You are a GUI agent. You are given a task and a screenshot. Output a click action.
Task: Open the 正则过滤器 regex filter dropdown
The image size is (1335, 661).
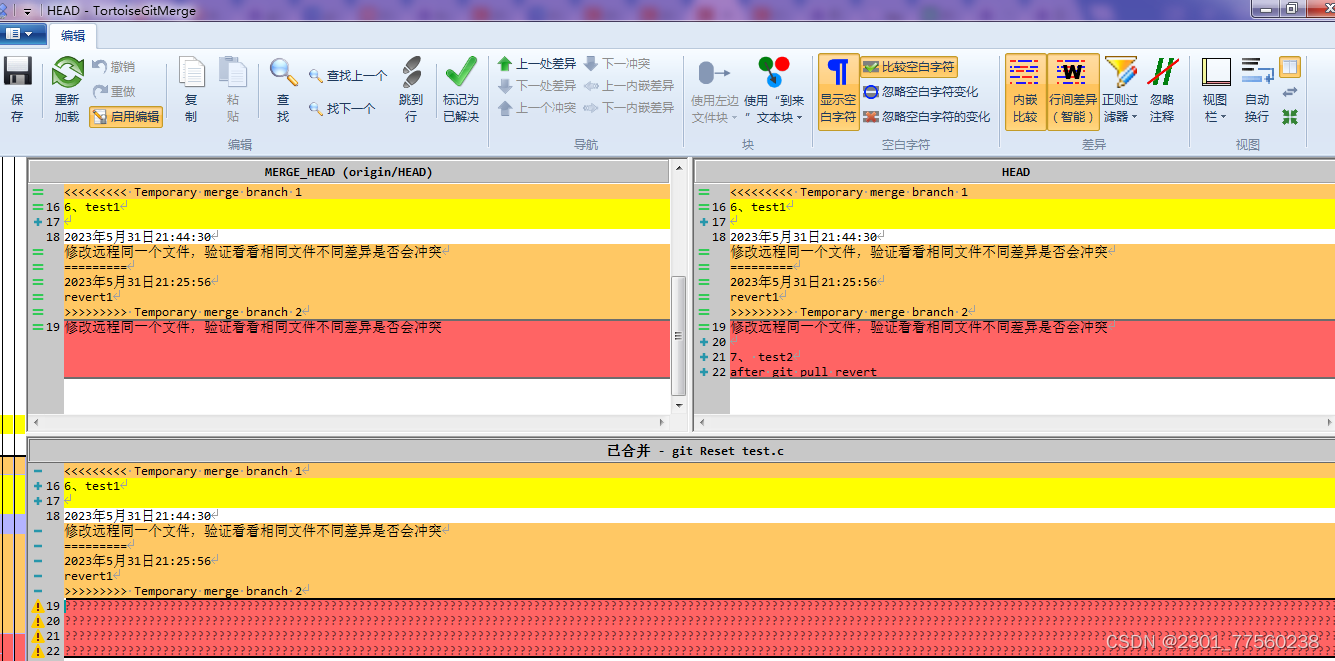click(x=1121, y=90)
